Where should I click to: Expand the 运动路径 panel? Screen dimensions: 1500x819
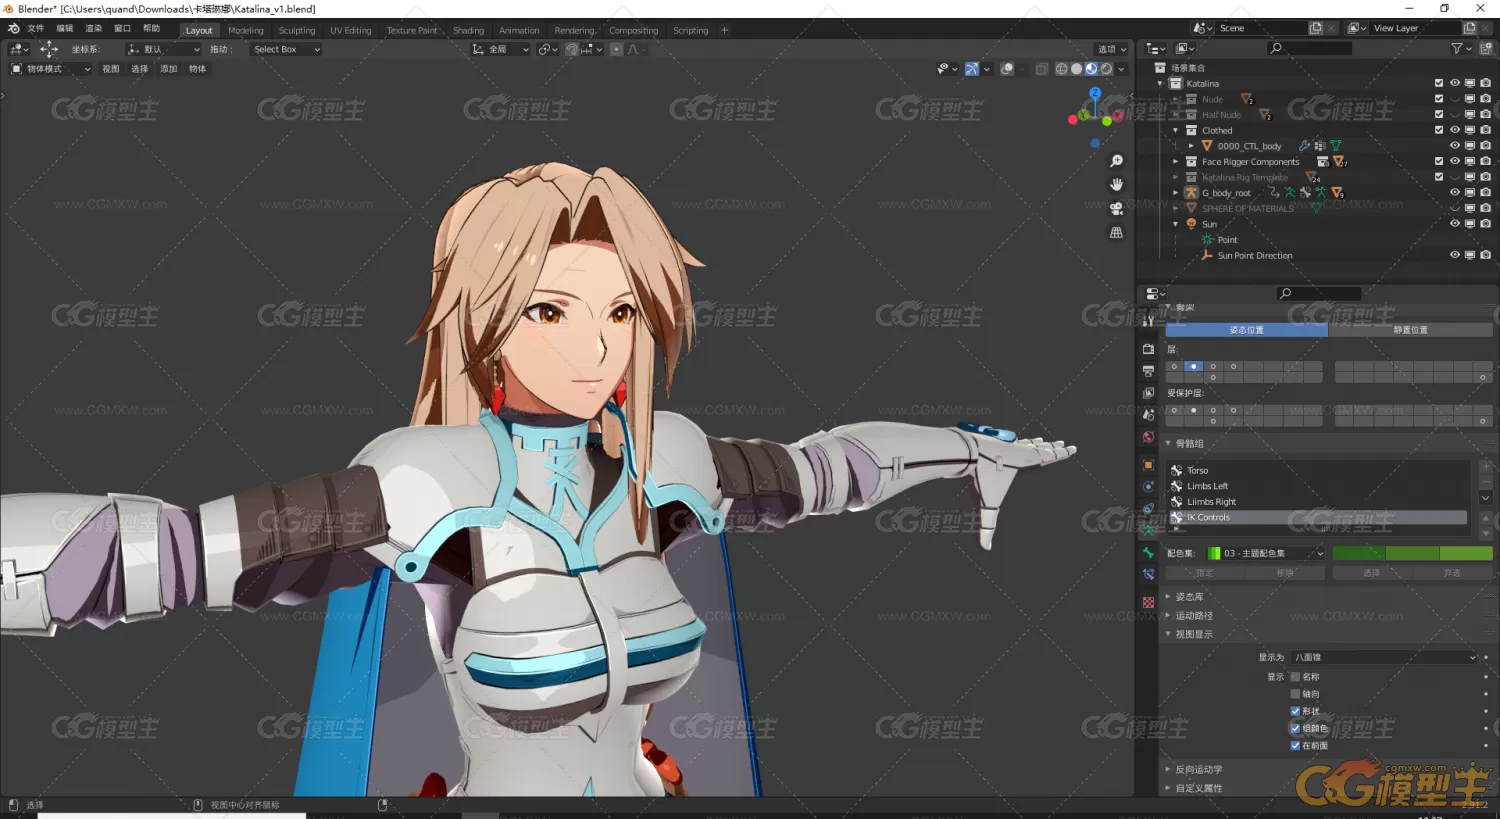1193,616
